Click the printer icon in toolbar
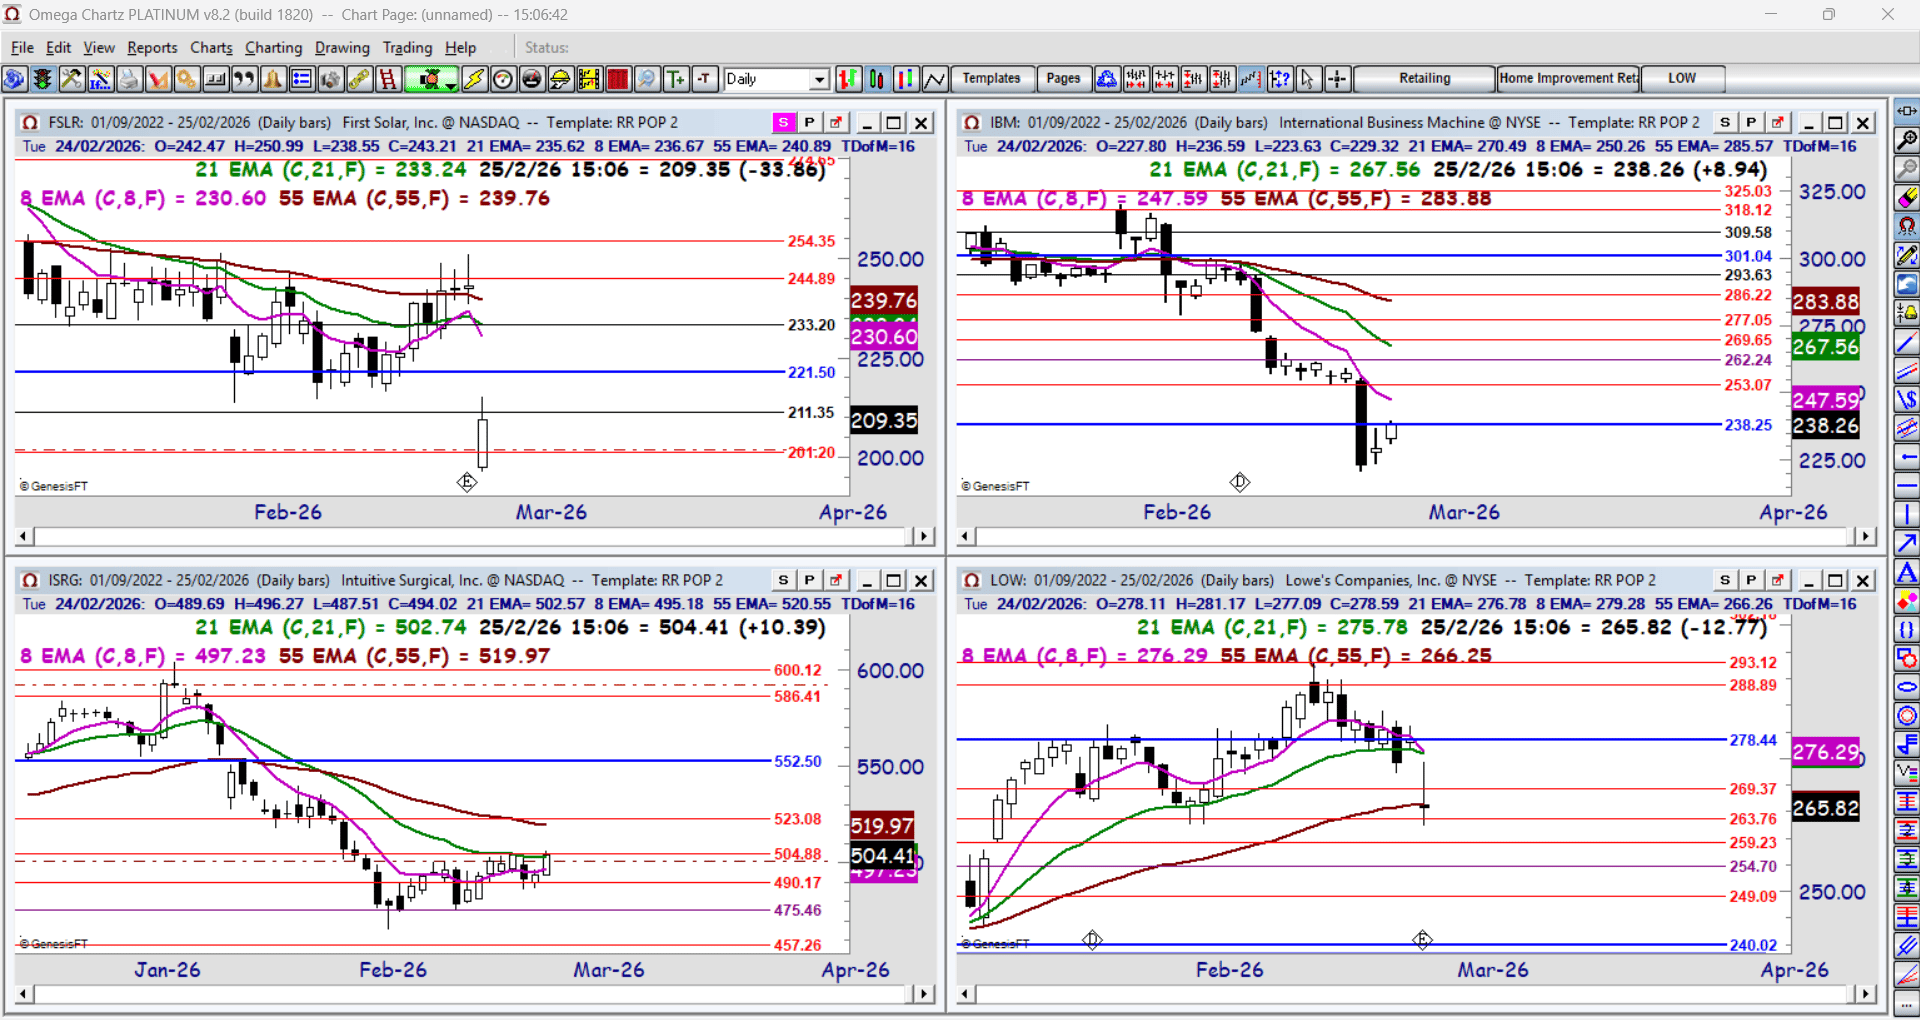The image size is (1920, 1020). click(x=129, y=79)
